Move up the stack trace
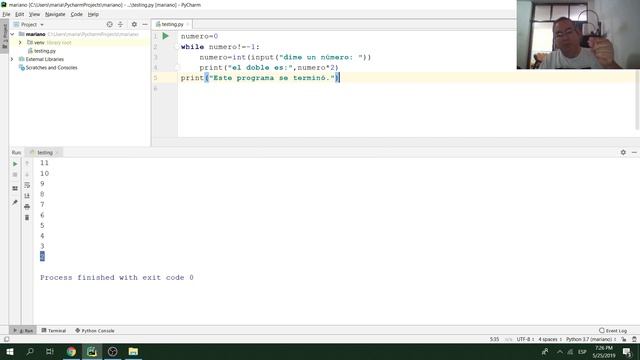 pos(27,163)
